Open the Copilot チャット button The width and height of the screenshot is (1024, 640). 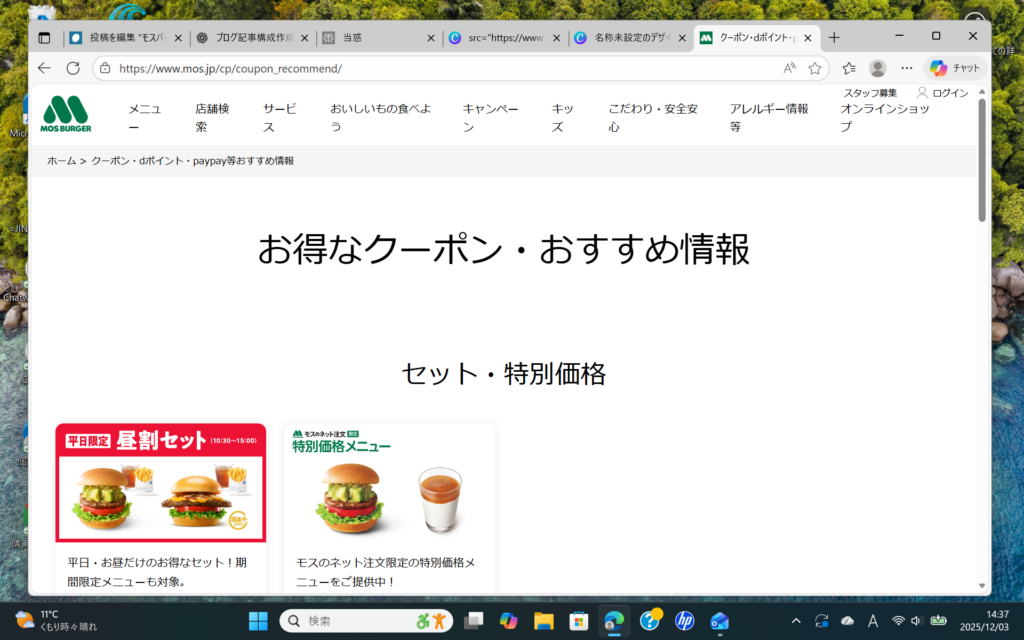(955, 68)
